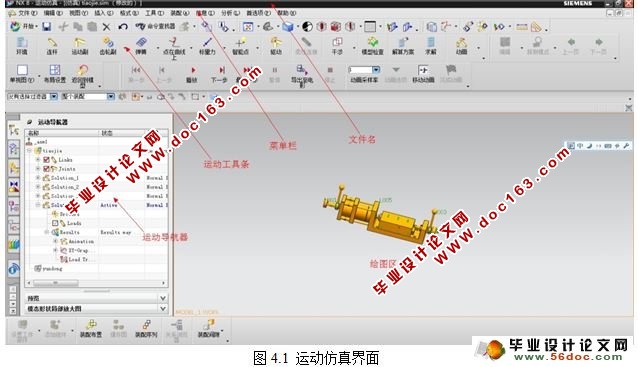Screen dimensions: 638x367
Task: Click the 装配序列 assembly sequence icon
Action: 146,328
